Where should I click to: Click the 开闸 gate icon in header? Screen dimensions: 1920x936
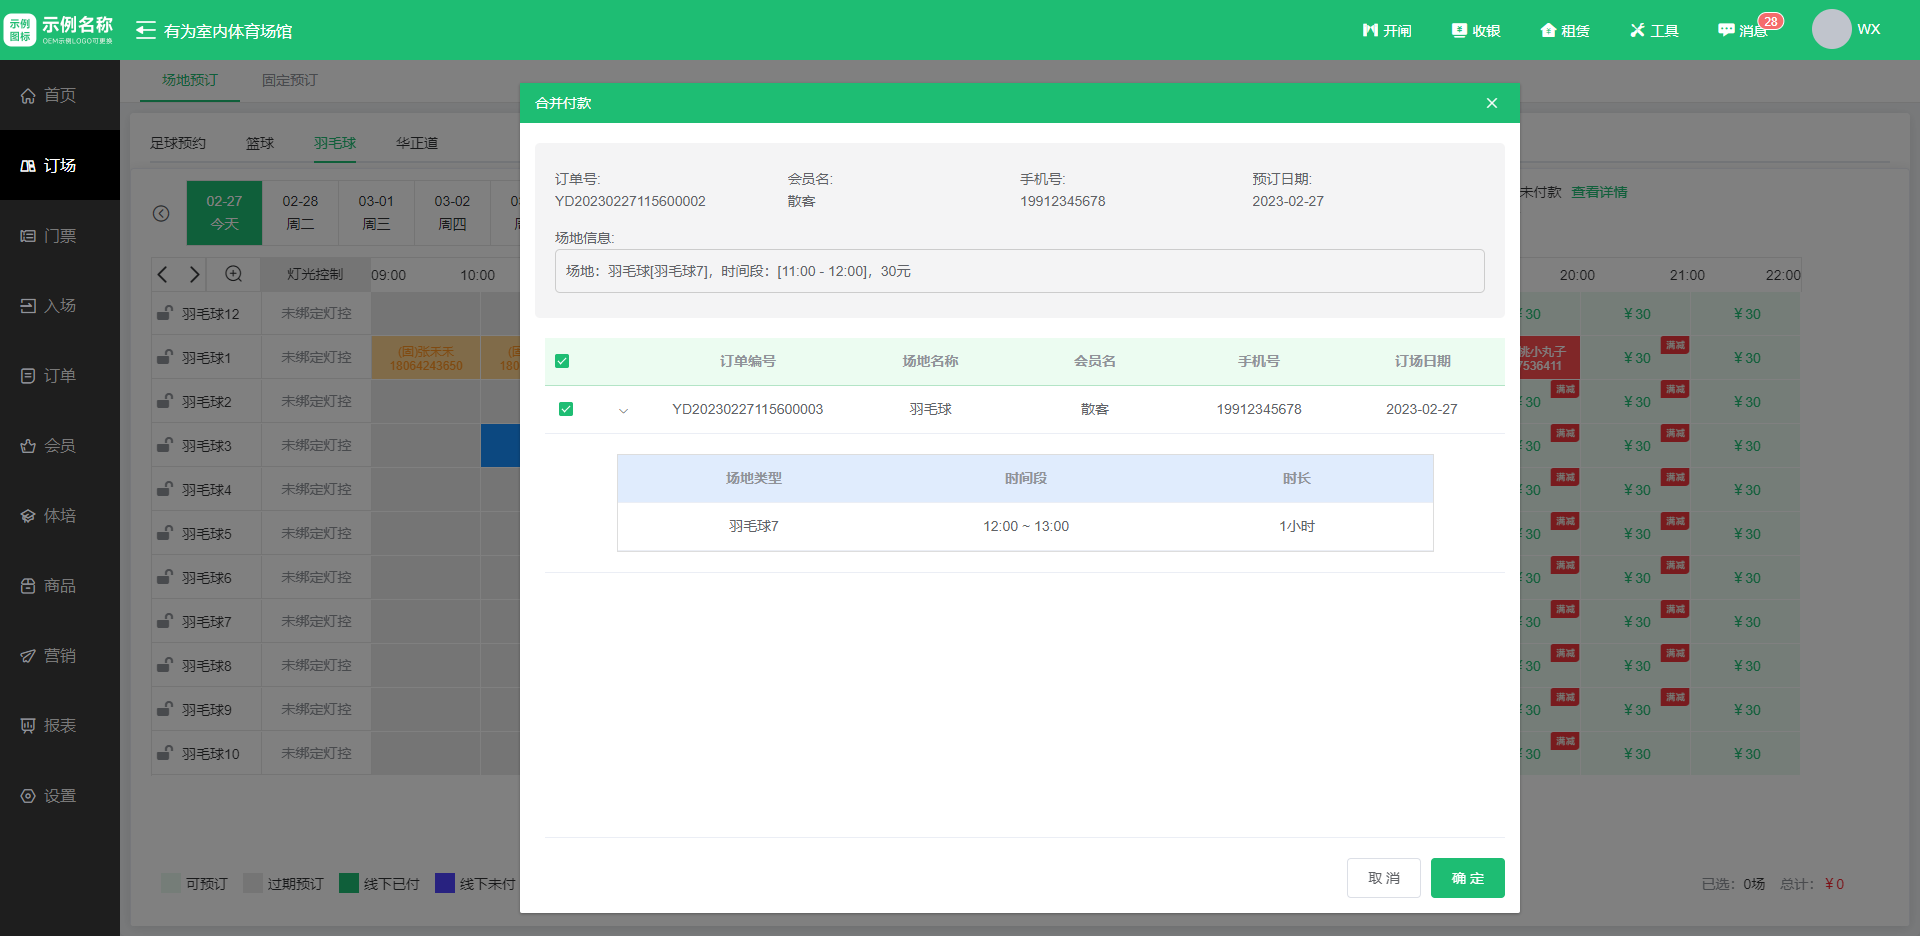coord(1370,31)
